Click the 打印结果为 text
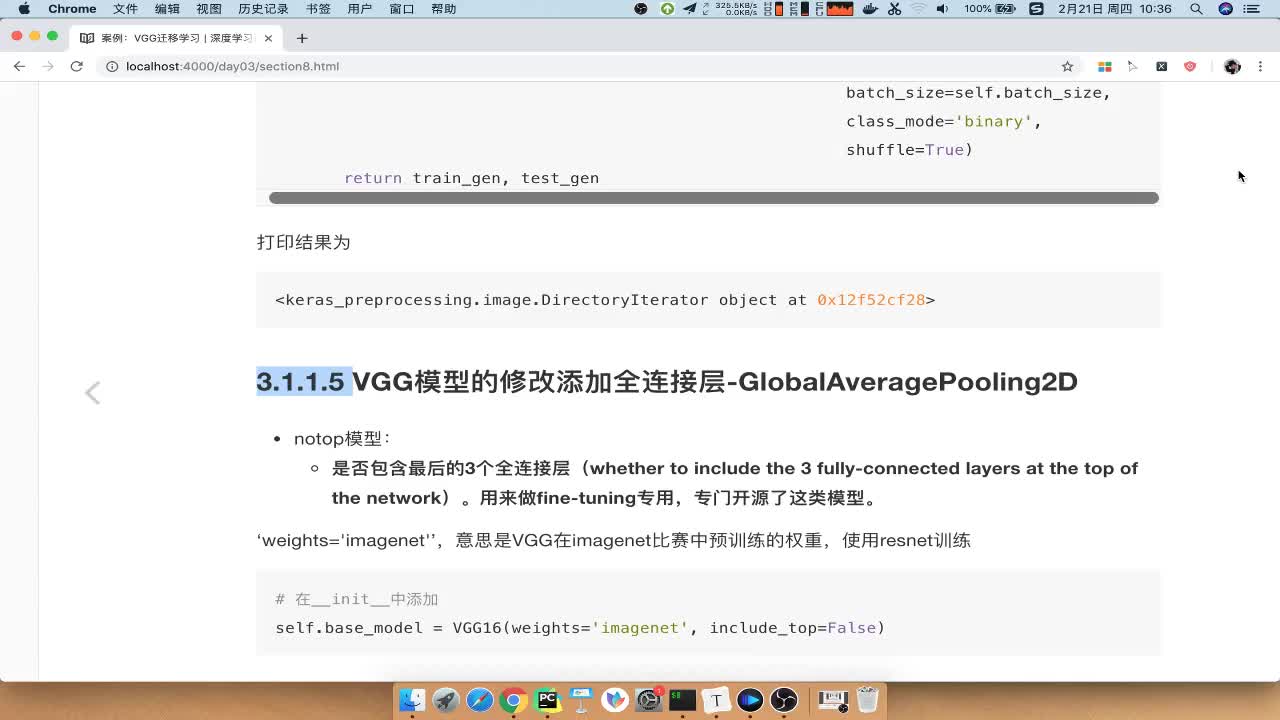This screenshot has width=1280, height=720. (303, 242)
